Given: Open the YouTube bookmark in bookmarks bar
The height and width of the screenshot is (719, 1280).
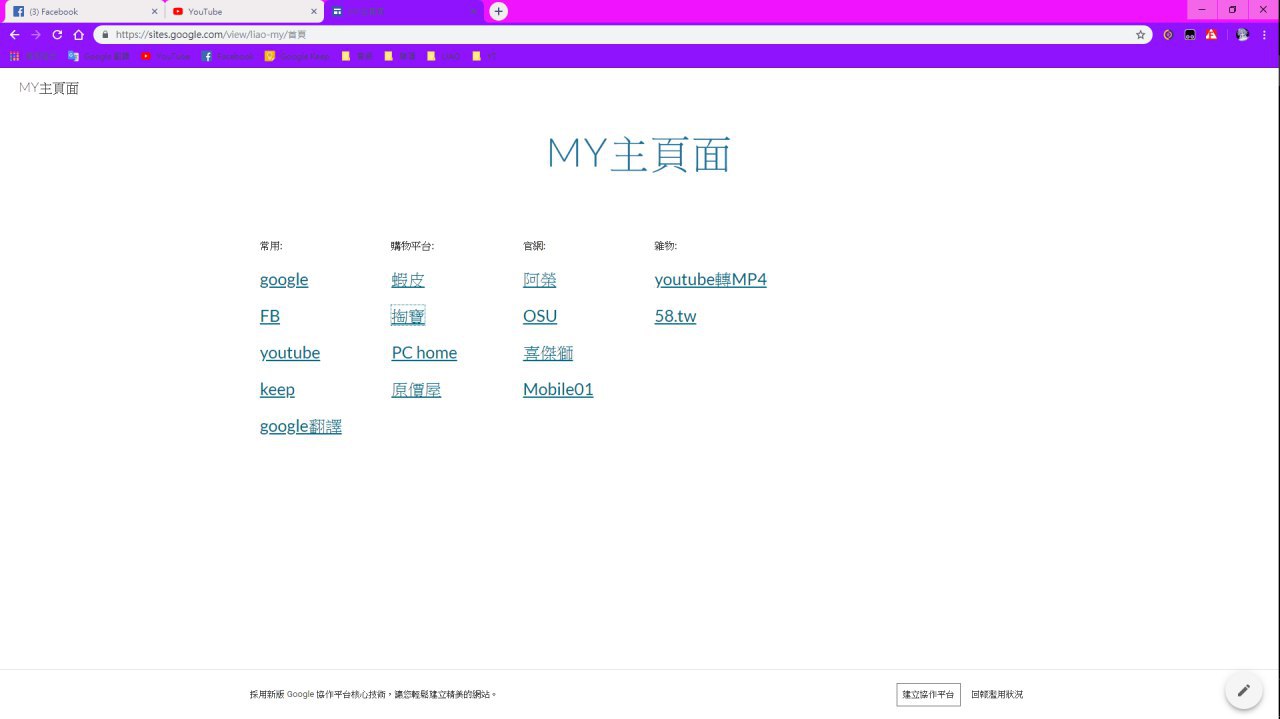Looking at the screenshot, I should 166,56.
